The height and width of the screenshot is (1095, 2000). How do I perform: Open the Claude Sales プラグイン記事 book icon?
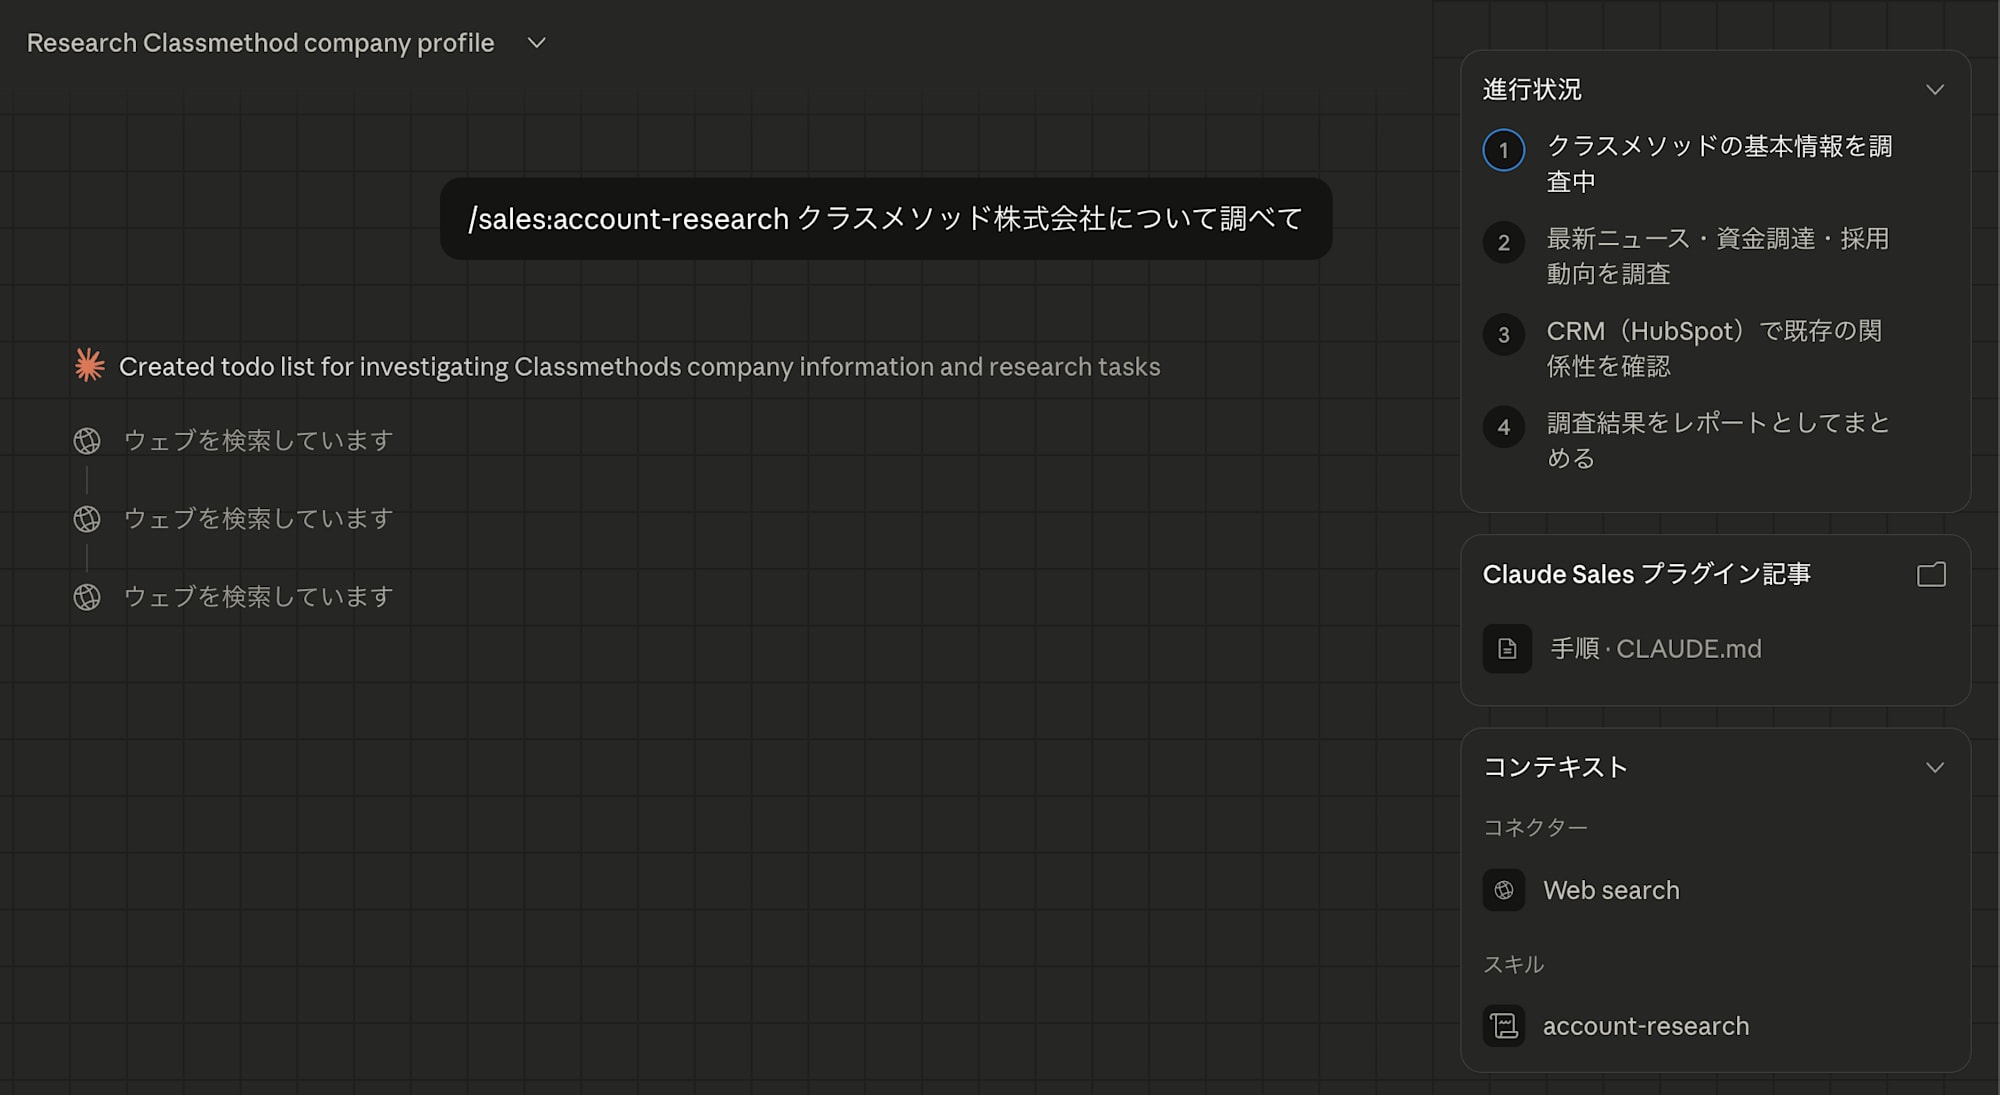1931,575
